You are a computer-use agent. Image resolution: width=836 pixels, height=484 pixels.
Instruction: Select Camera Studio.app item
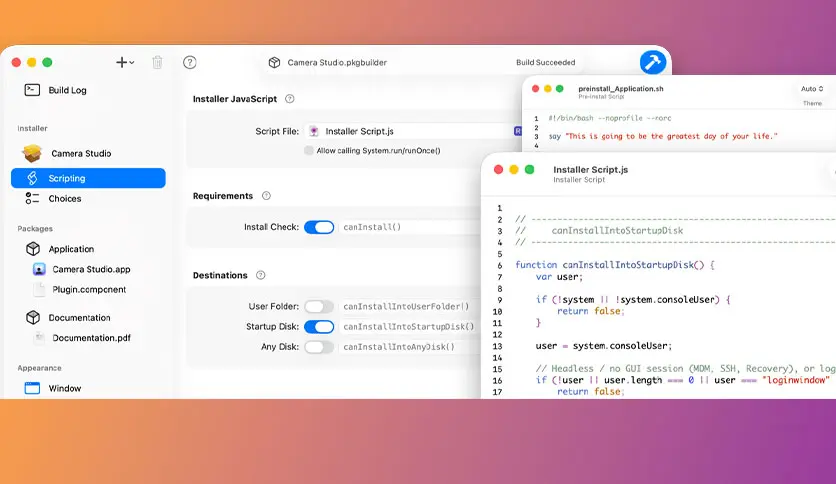(x=91, y=269)
